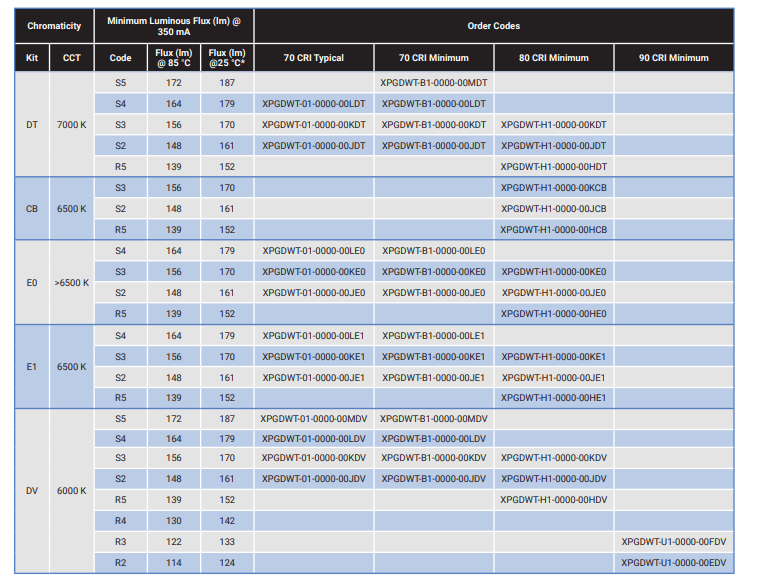757x577 pixels.
Task: Click order code XPGDWT-01-0000-00KDT
Action: click(314, 125)
